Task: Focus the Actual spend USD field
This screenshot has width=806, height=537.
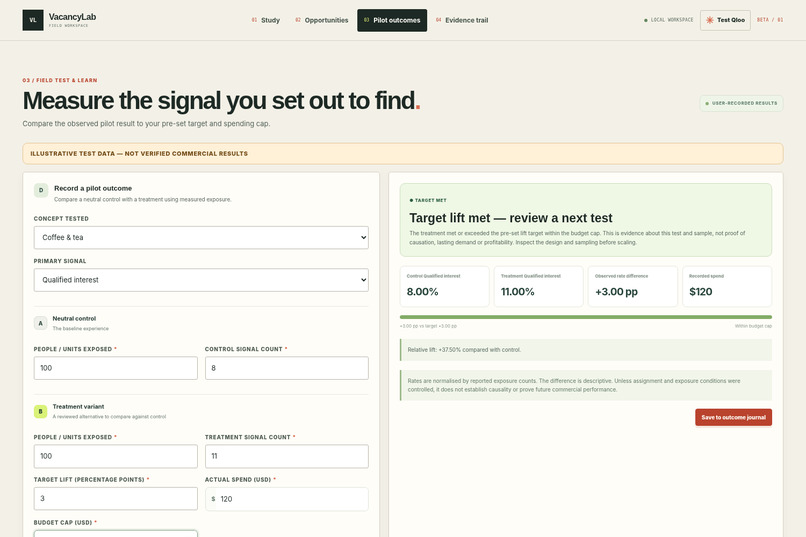Action: (287, 499)
